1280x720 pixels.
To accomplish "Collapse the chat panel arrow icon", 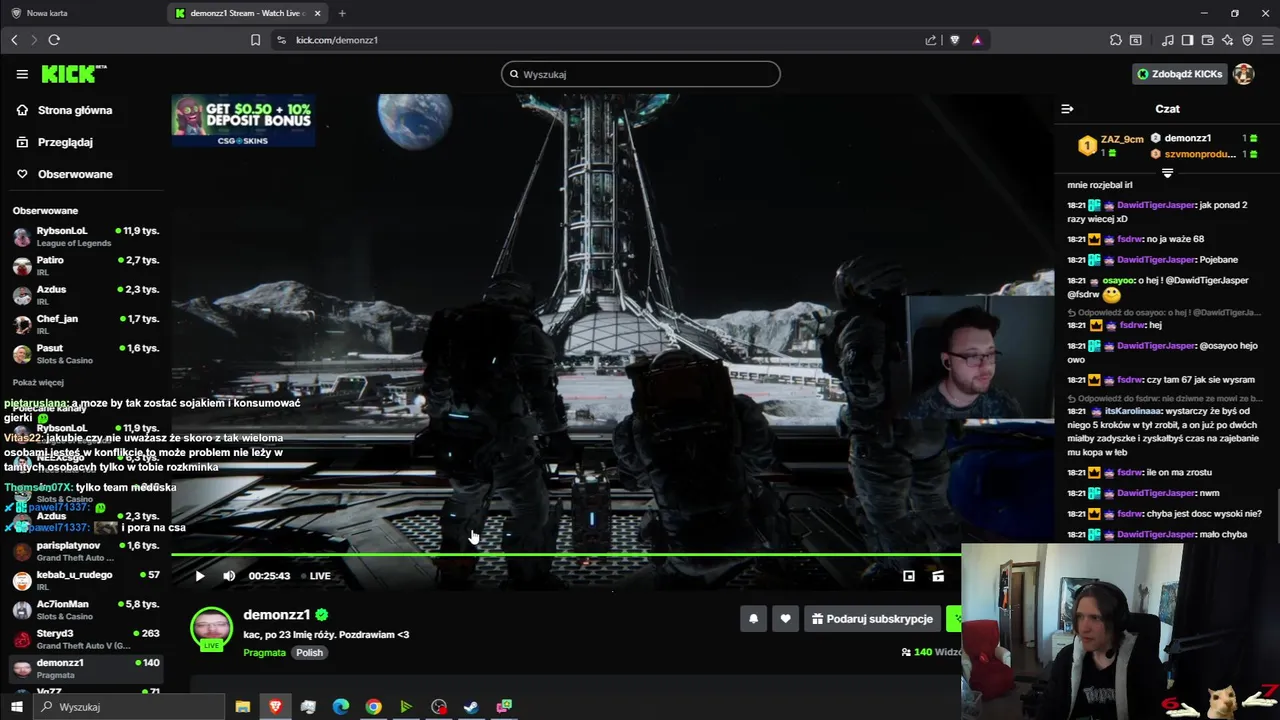I will point(1067,109).
